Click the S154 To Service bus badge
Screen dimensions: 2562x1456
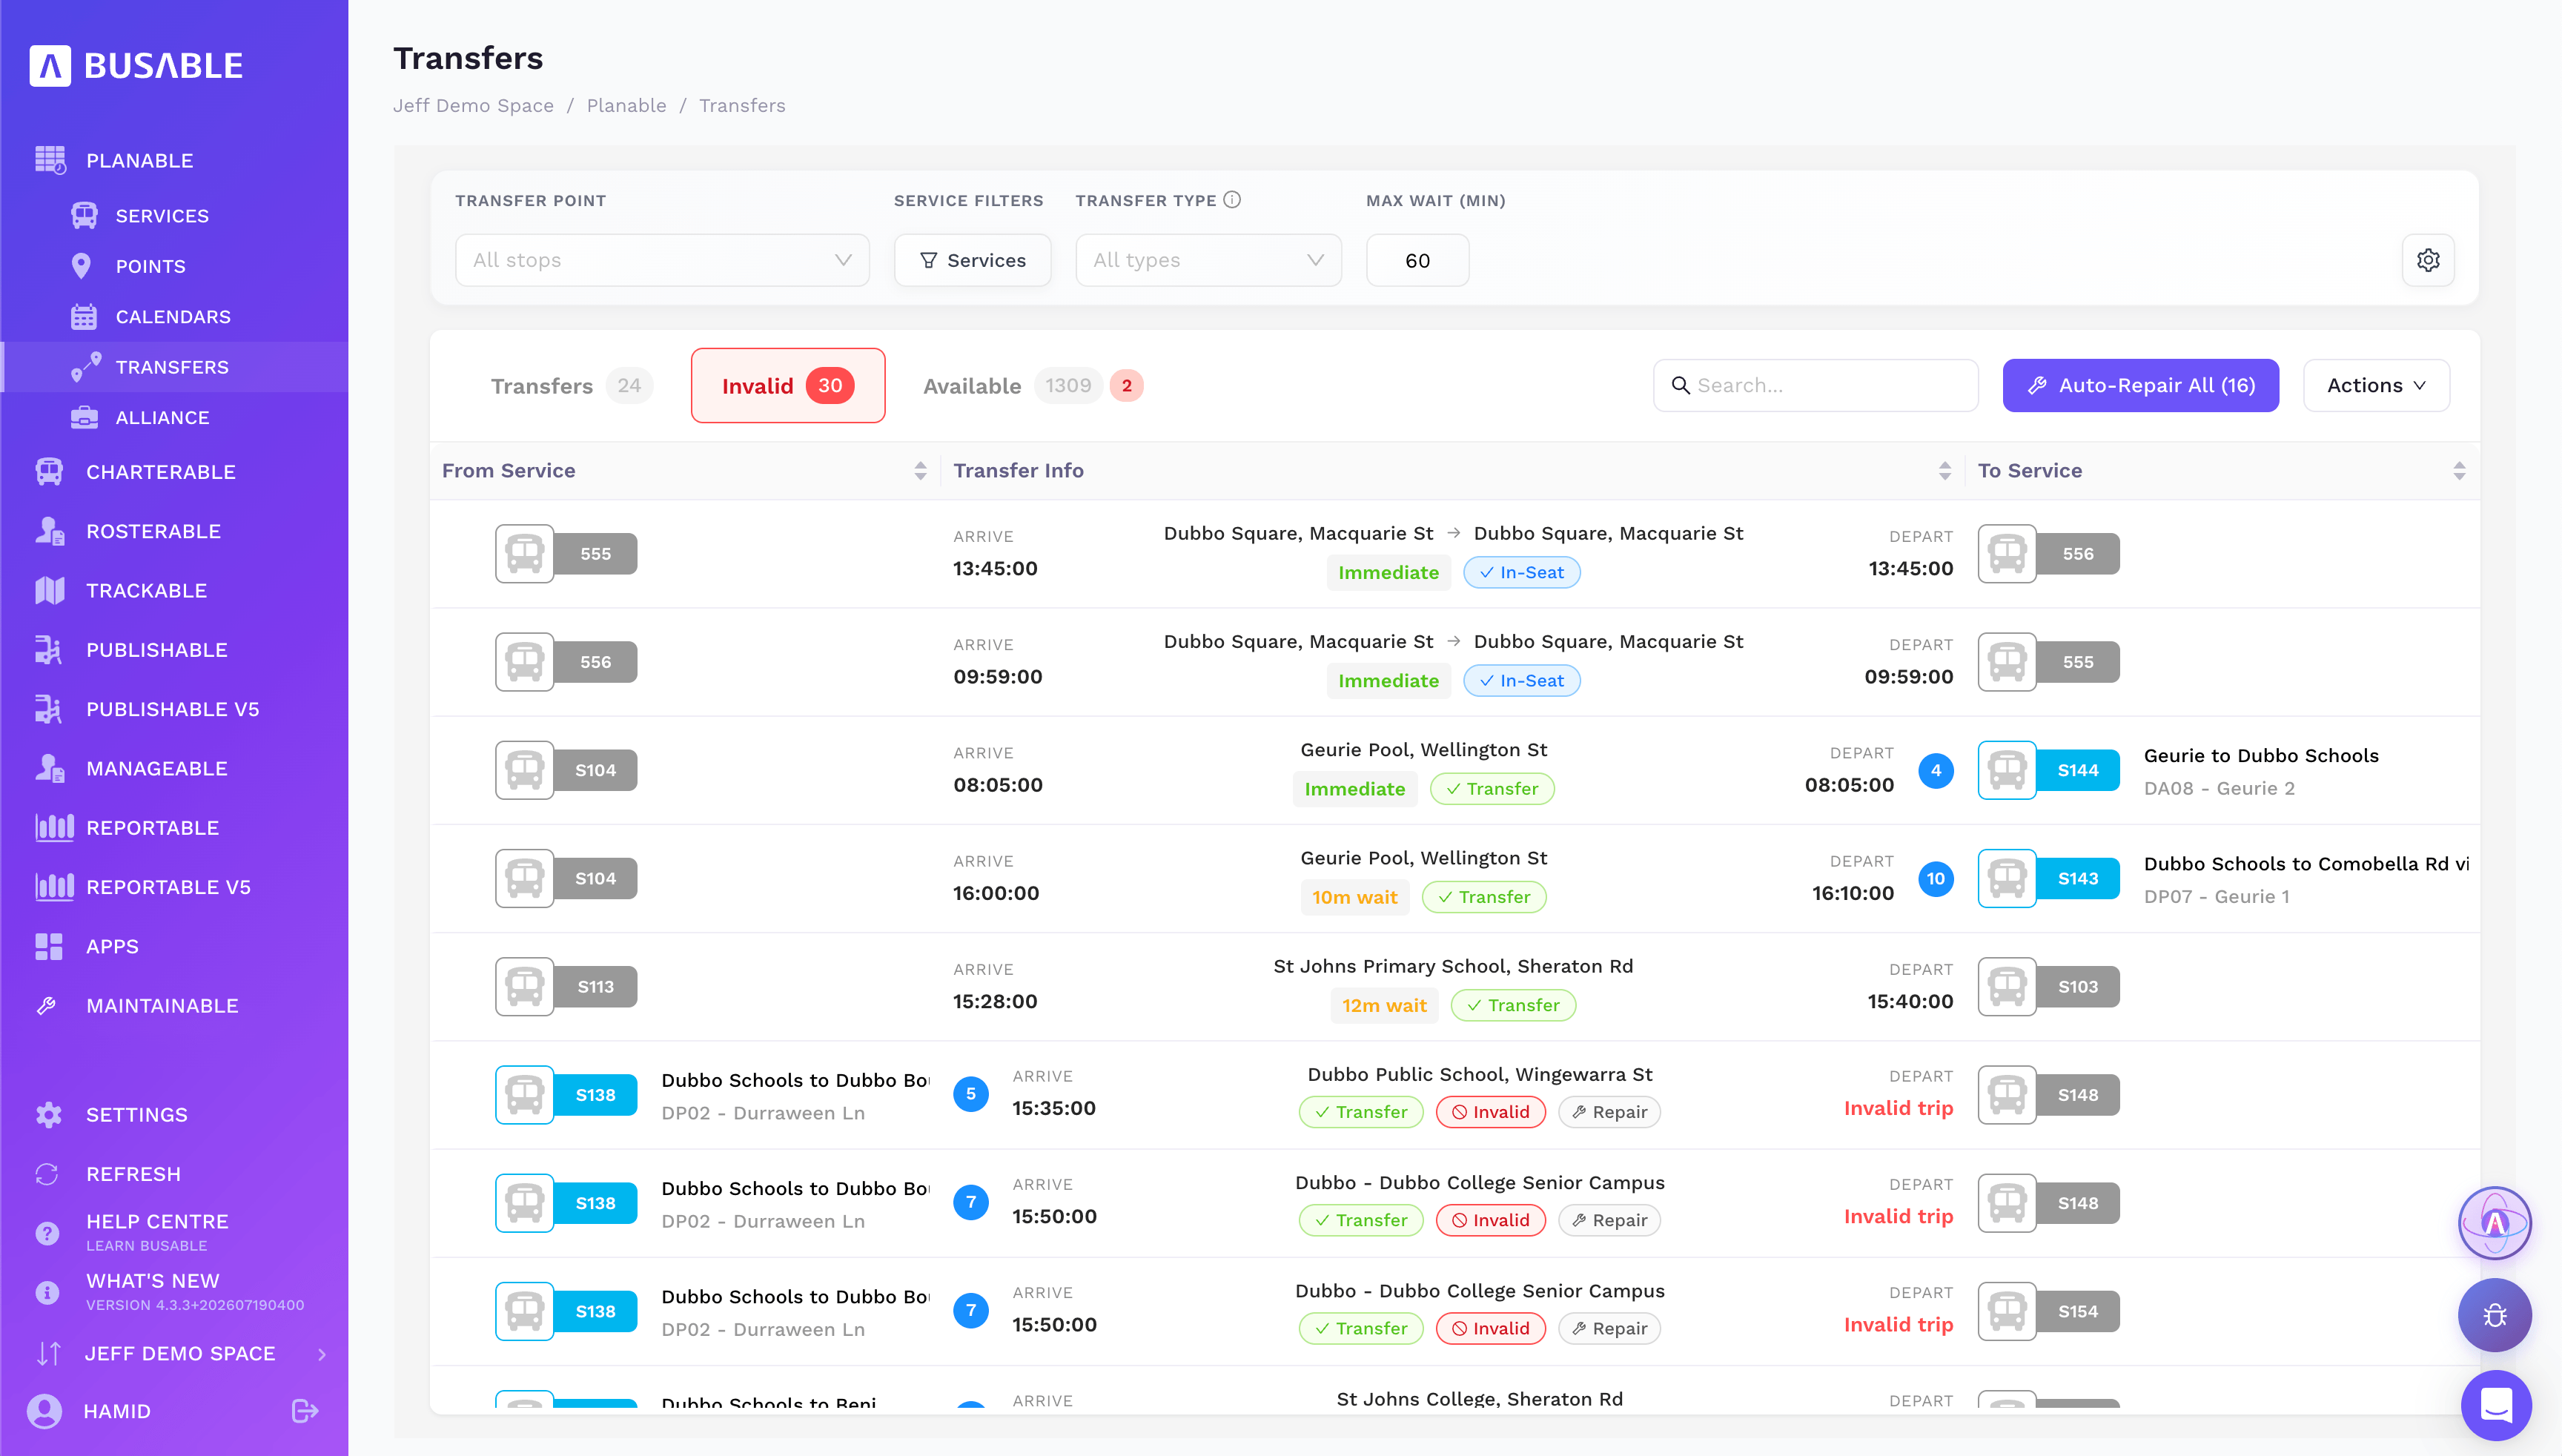(x=2048, y=1311)
